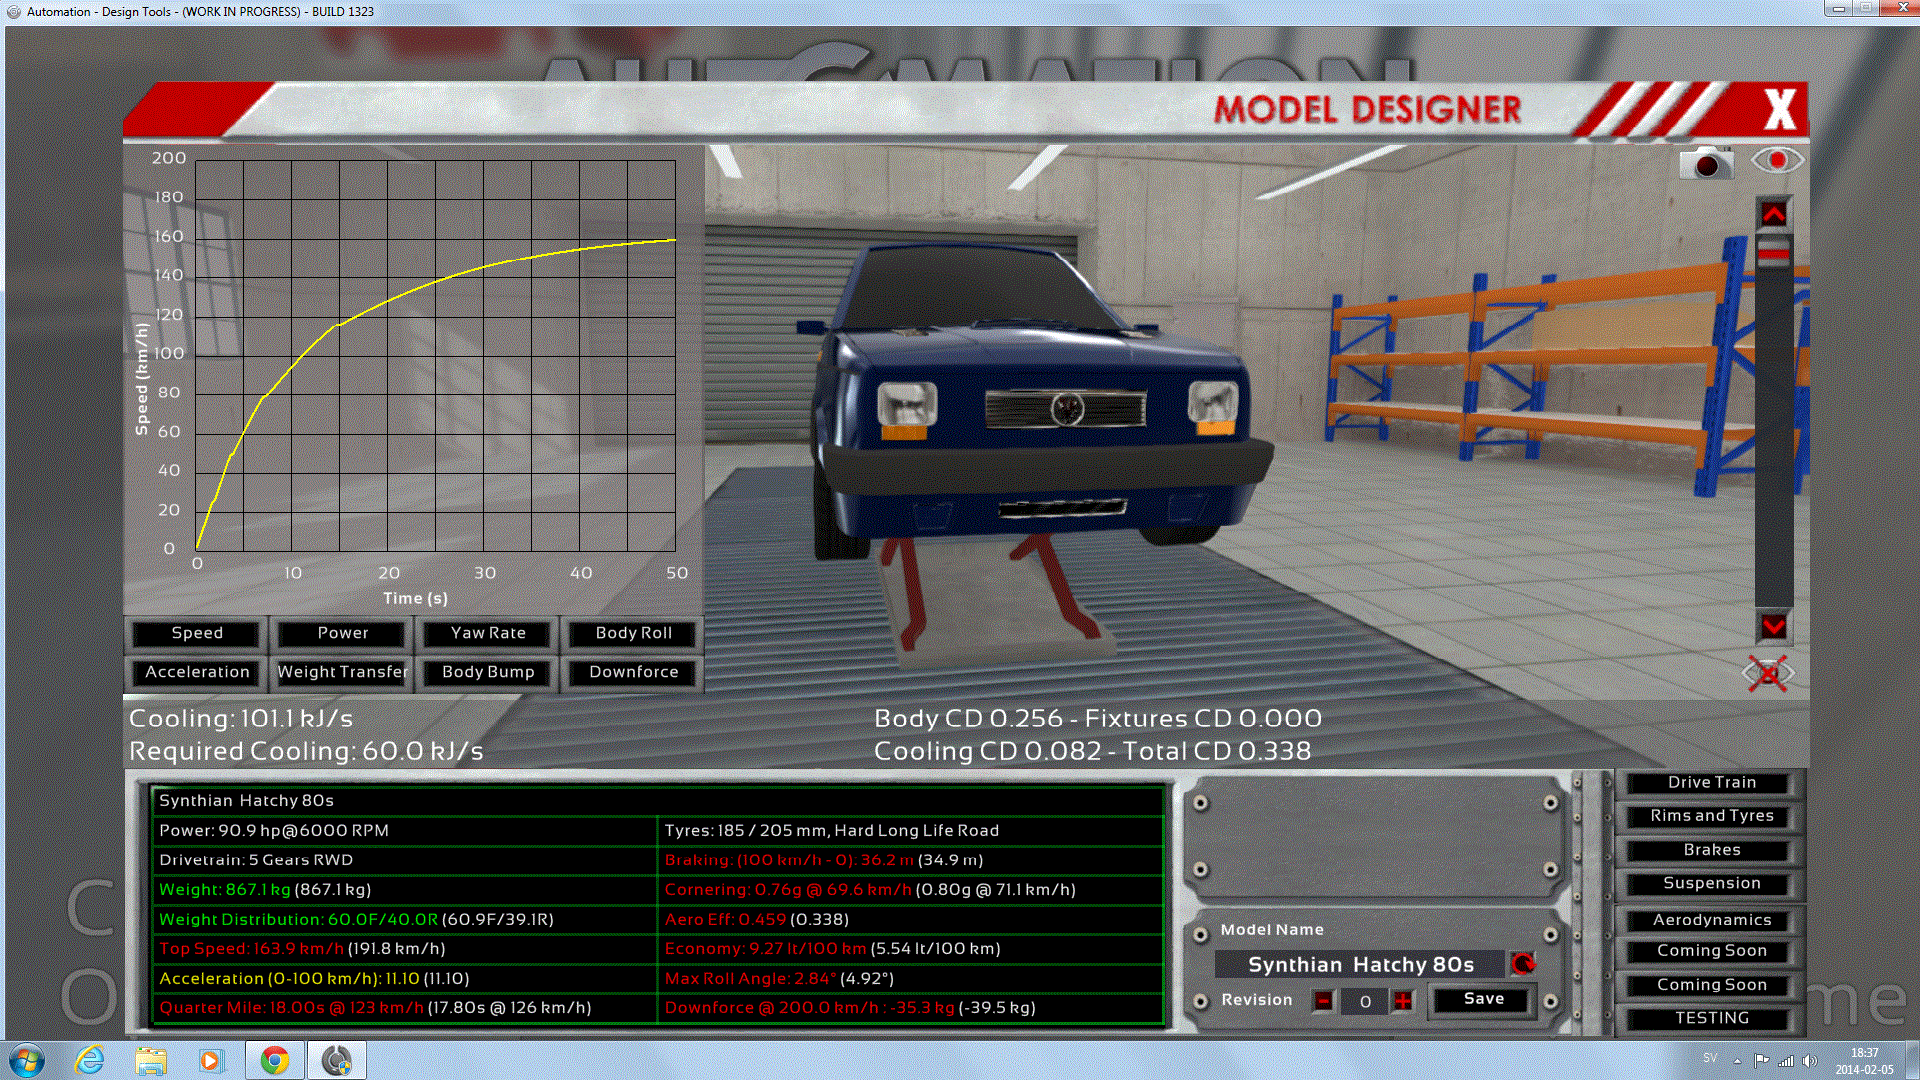1920x1080 pixels.
Task: Click the Cooling CD 0.082 readout
Action: [988, 752]
